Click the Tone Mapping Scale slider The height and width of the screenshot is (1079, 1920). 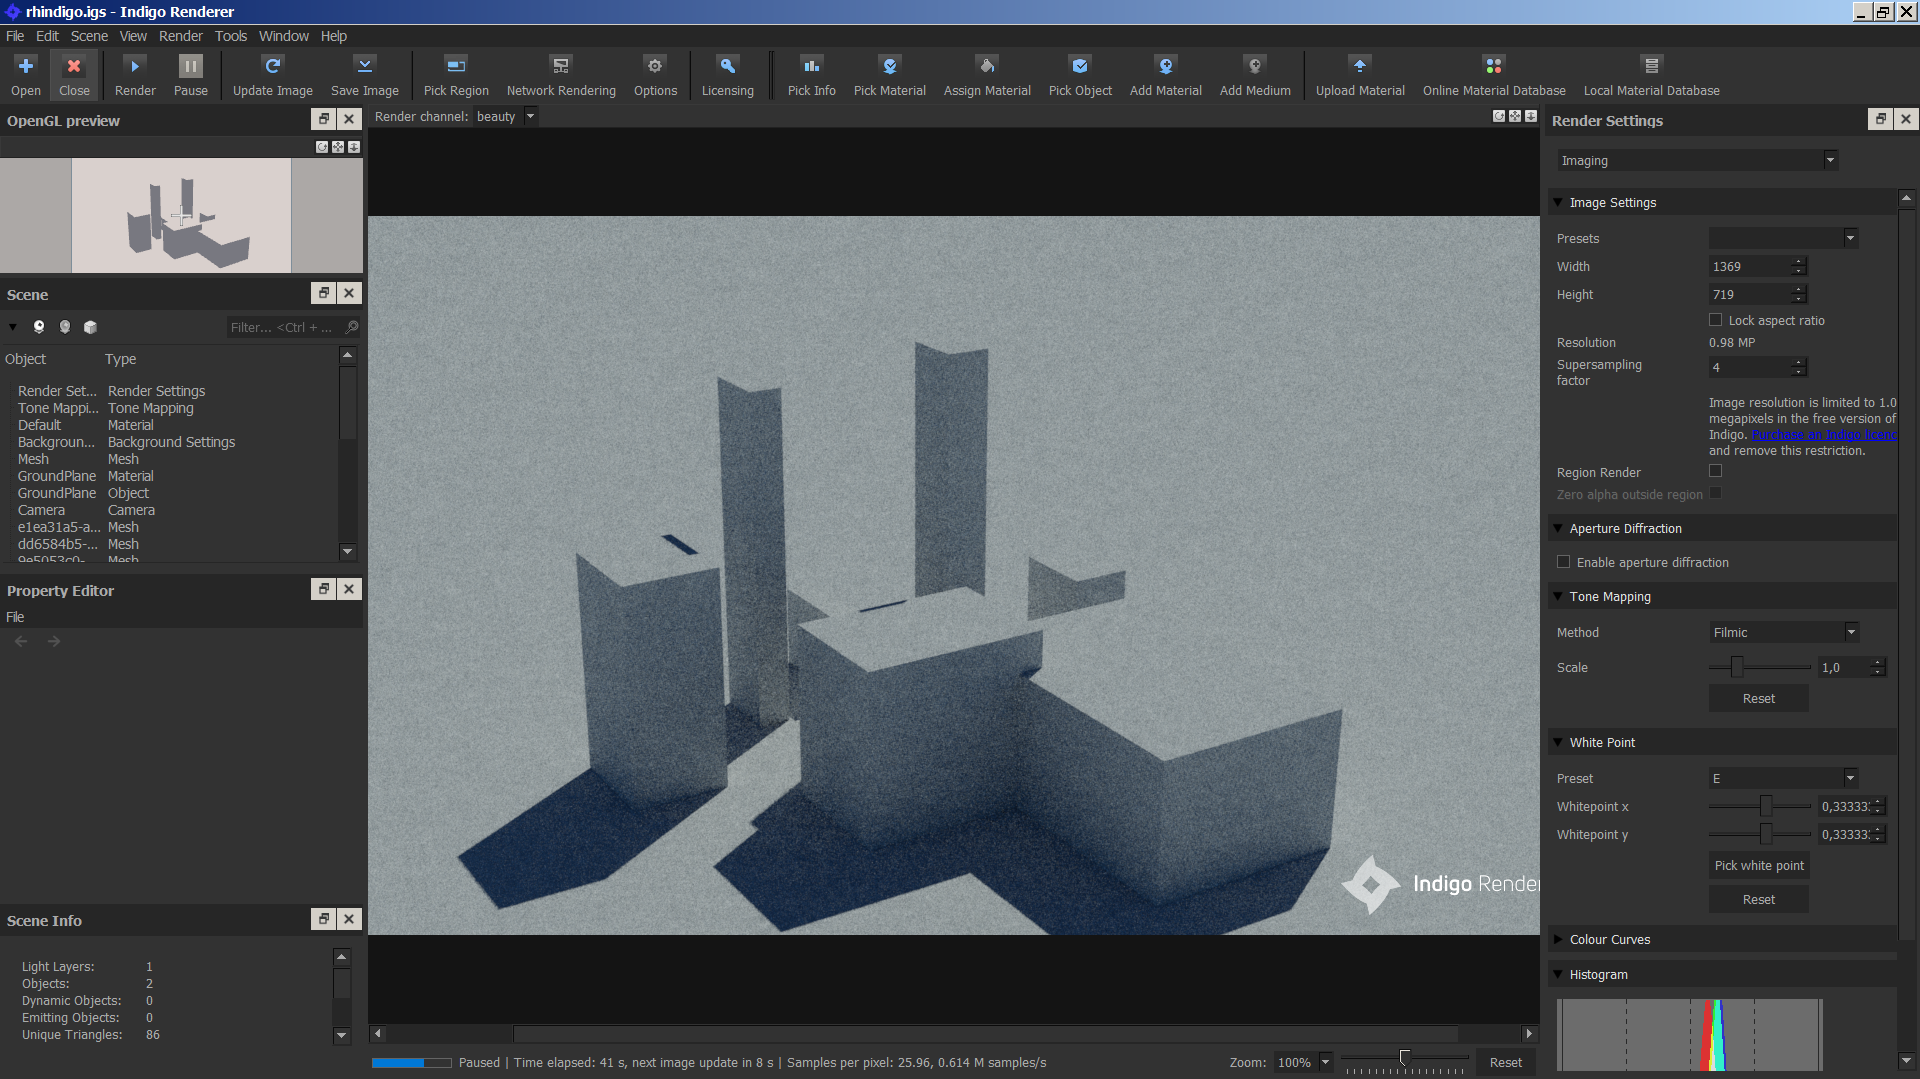coord(1737,667)
